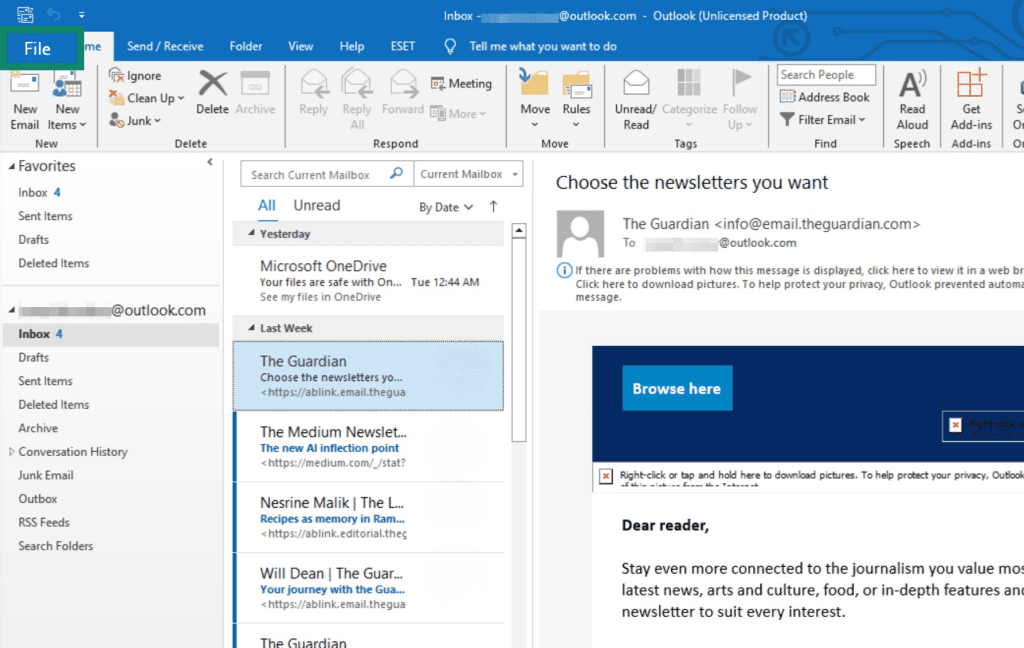1024x648 pixels.
Task: Open Drafts under Favorites
Action: (x=33, y=240)
